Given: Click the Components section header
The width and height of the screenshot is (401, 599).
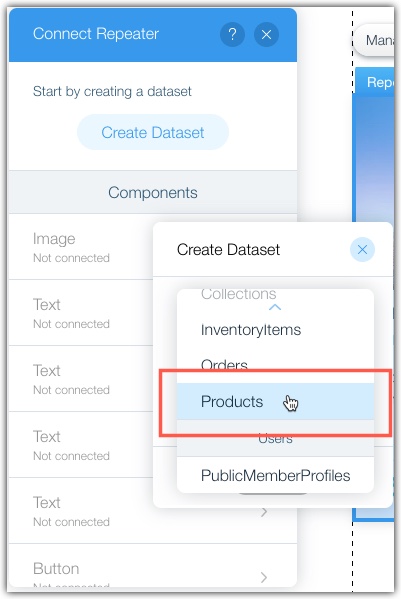Looking at the screenshot, I should (153, 192).
